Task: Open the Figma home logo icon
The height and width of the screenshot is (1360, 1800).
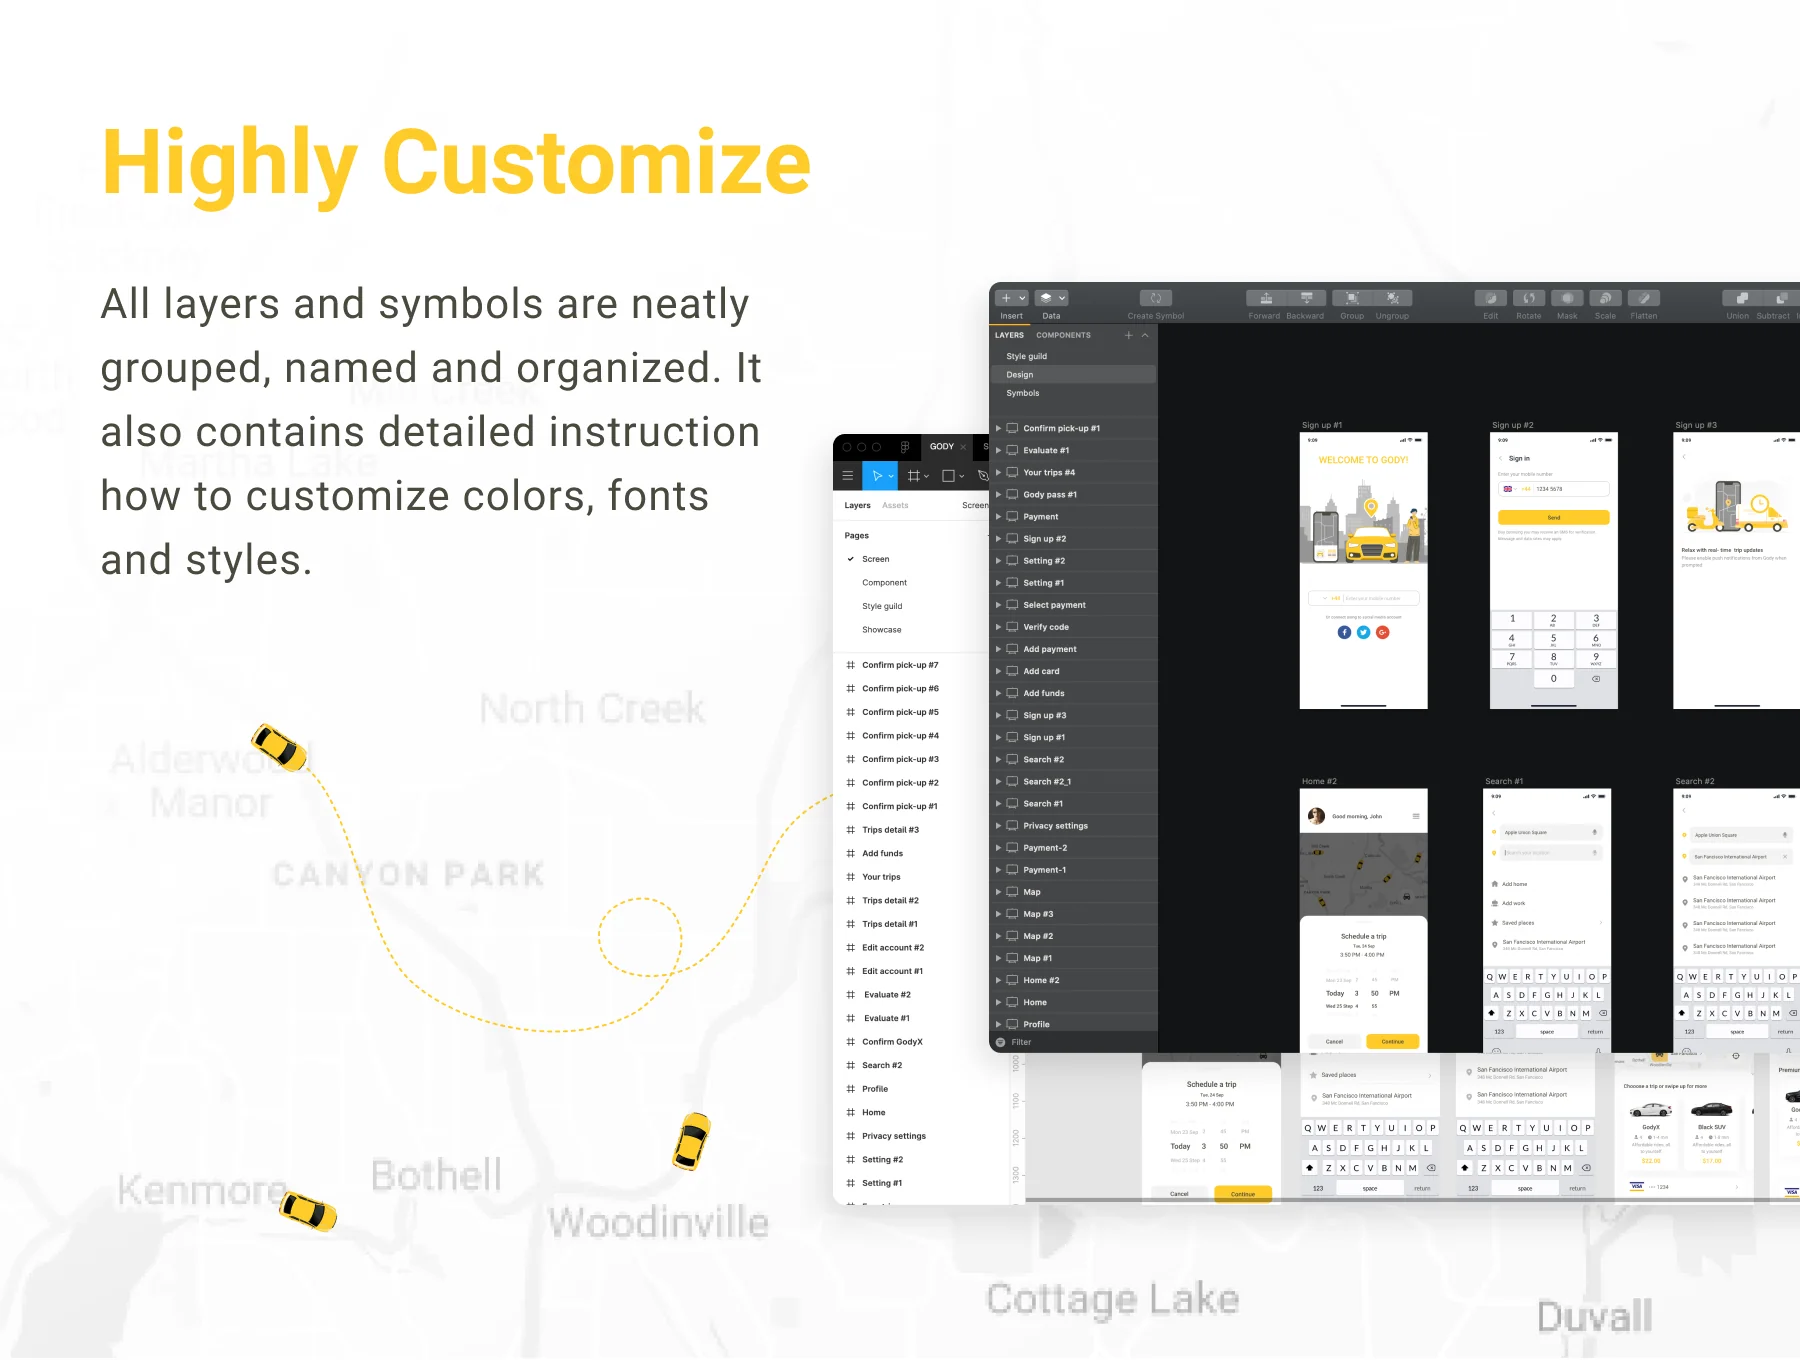Action: pyautogui.click(x=904, y=447)
